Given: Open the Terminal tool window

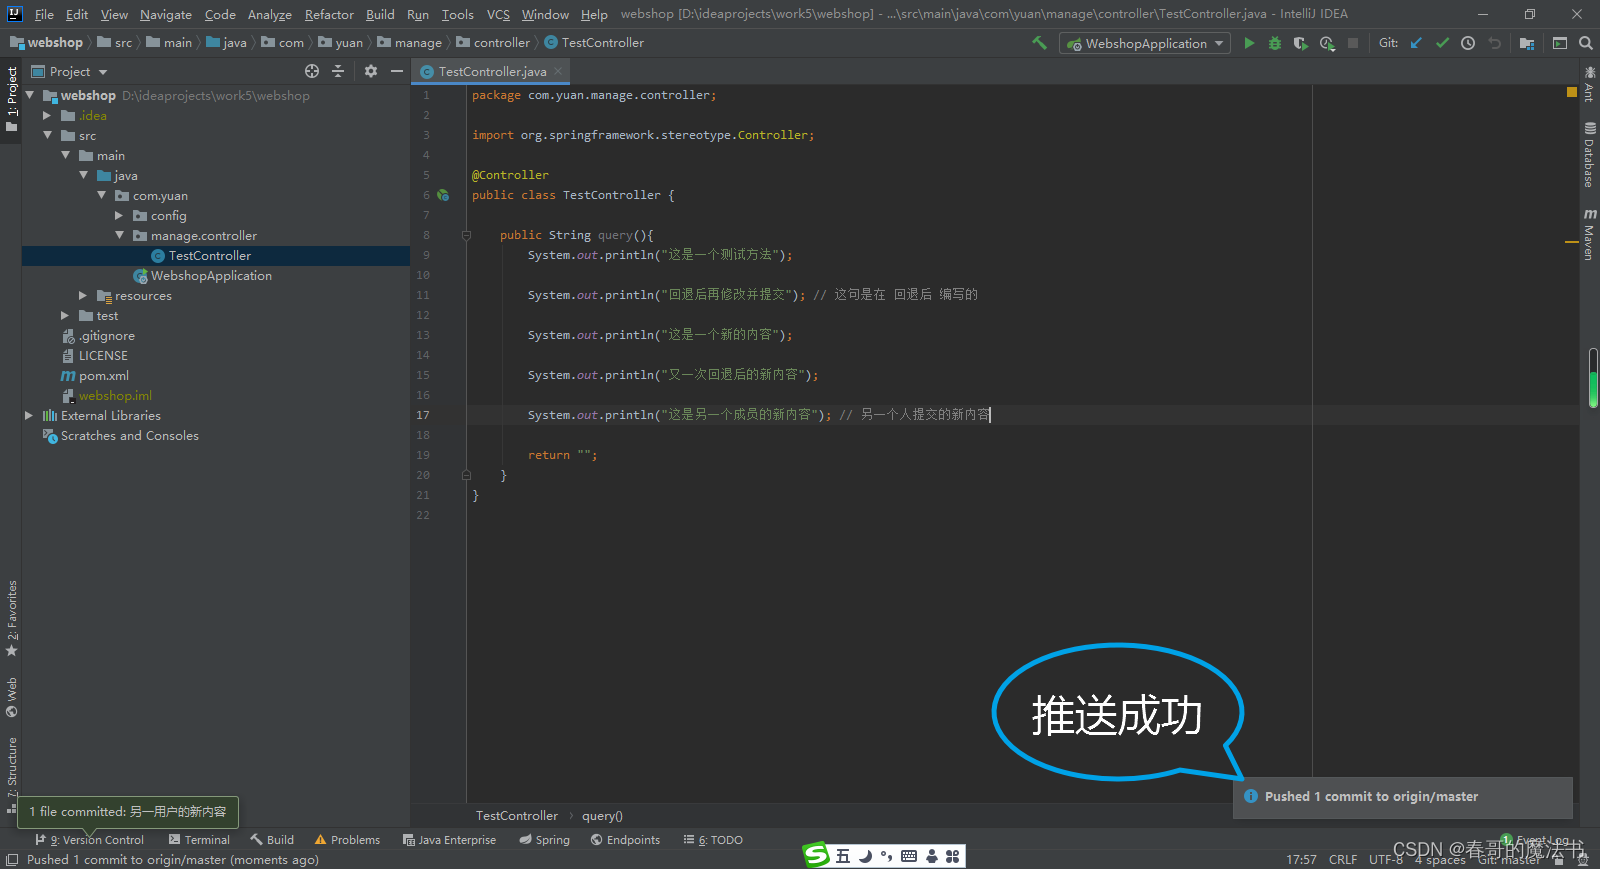Looking at the screenshot, I should [199, 840].
